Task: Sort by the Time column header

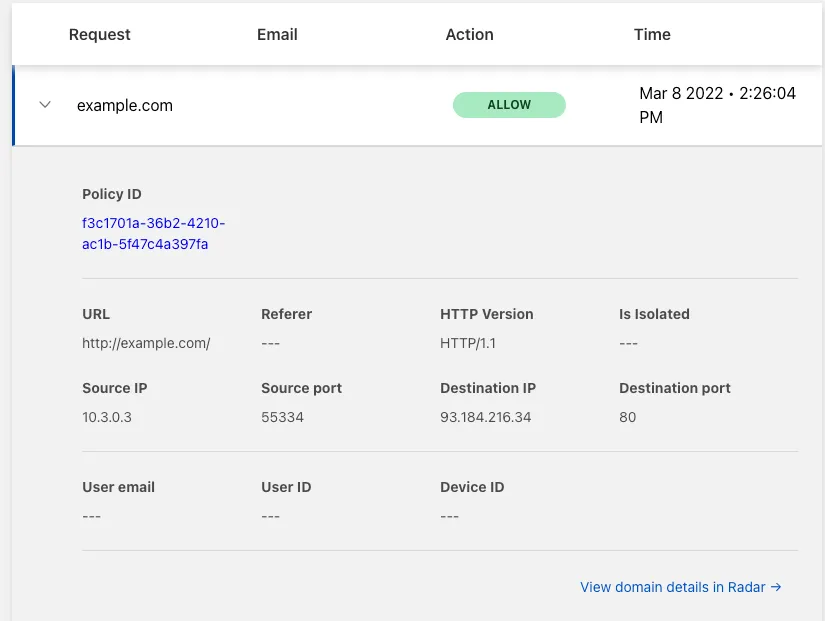Action: (652, 34)
